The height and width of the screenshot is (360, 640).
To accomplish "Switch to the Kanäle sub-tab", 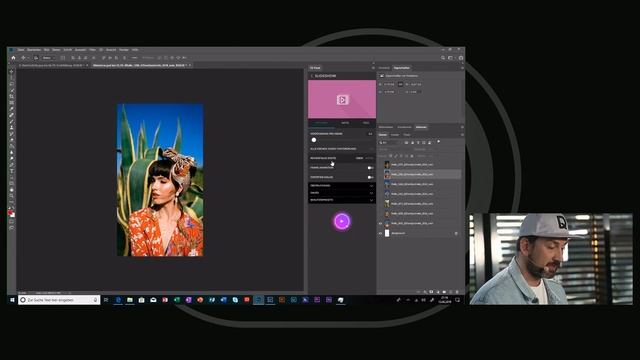I will (x=395, y=135).
